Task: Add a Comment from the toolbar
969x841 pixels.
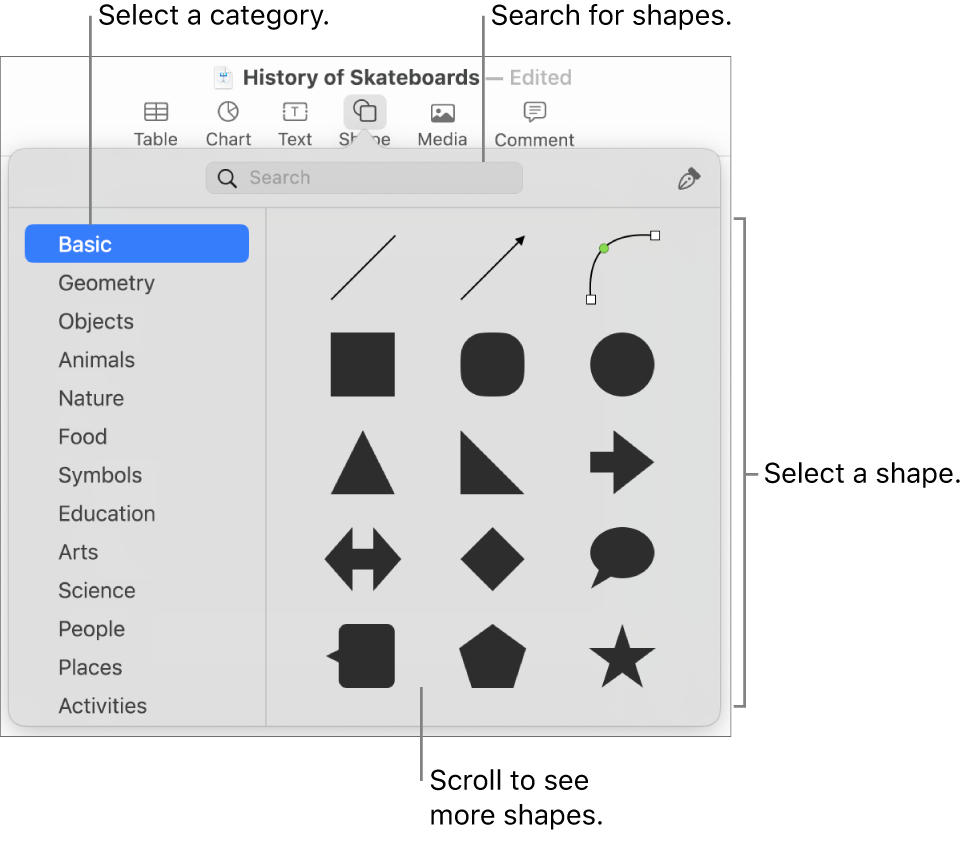Action: [x=534, y=124]
